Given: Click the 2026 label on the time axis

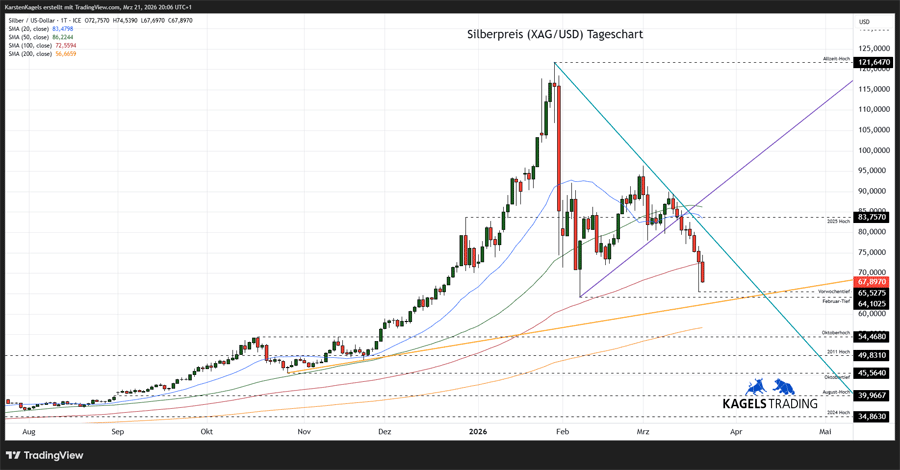Looking at the screenshot, I should 477,432.
